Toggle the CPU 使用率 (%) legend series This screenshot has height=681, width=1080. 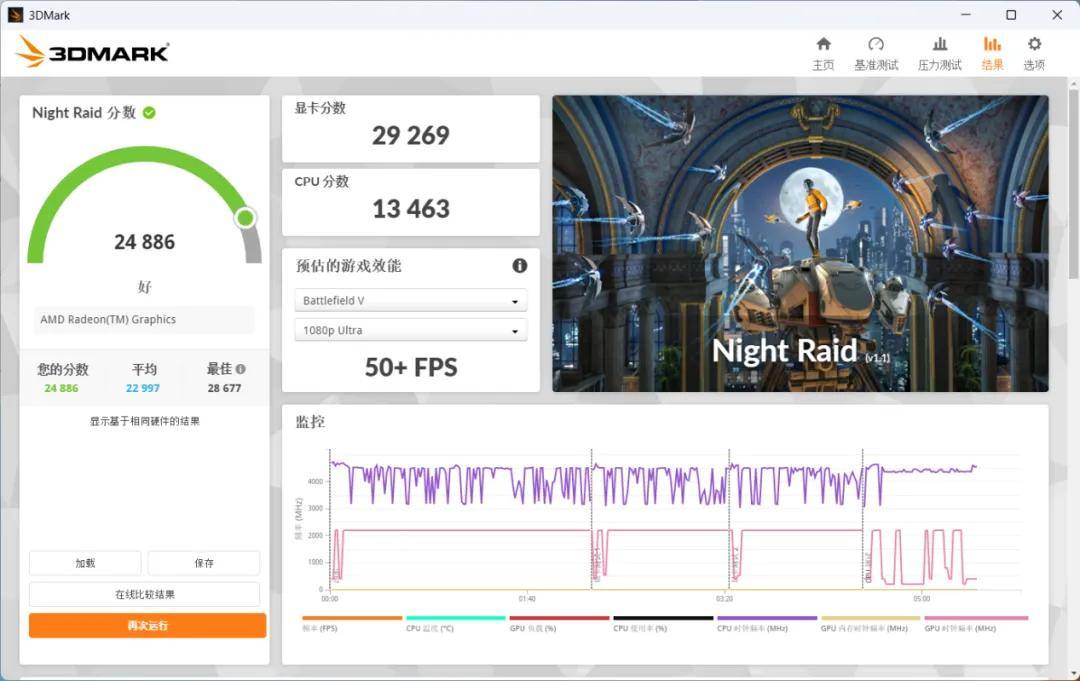click(663, 624)
